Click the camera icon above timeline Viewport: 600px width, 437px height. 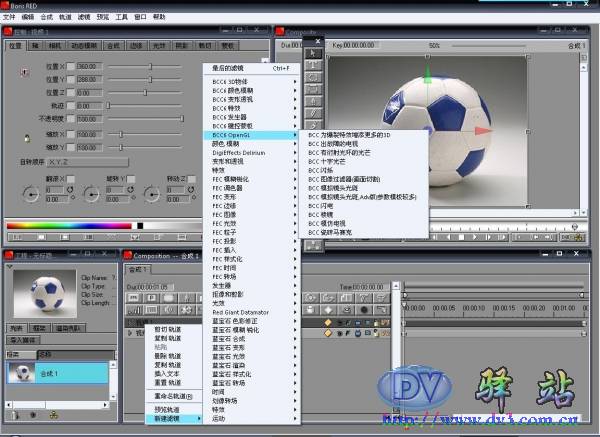point(310,298)
